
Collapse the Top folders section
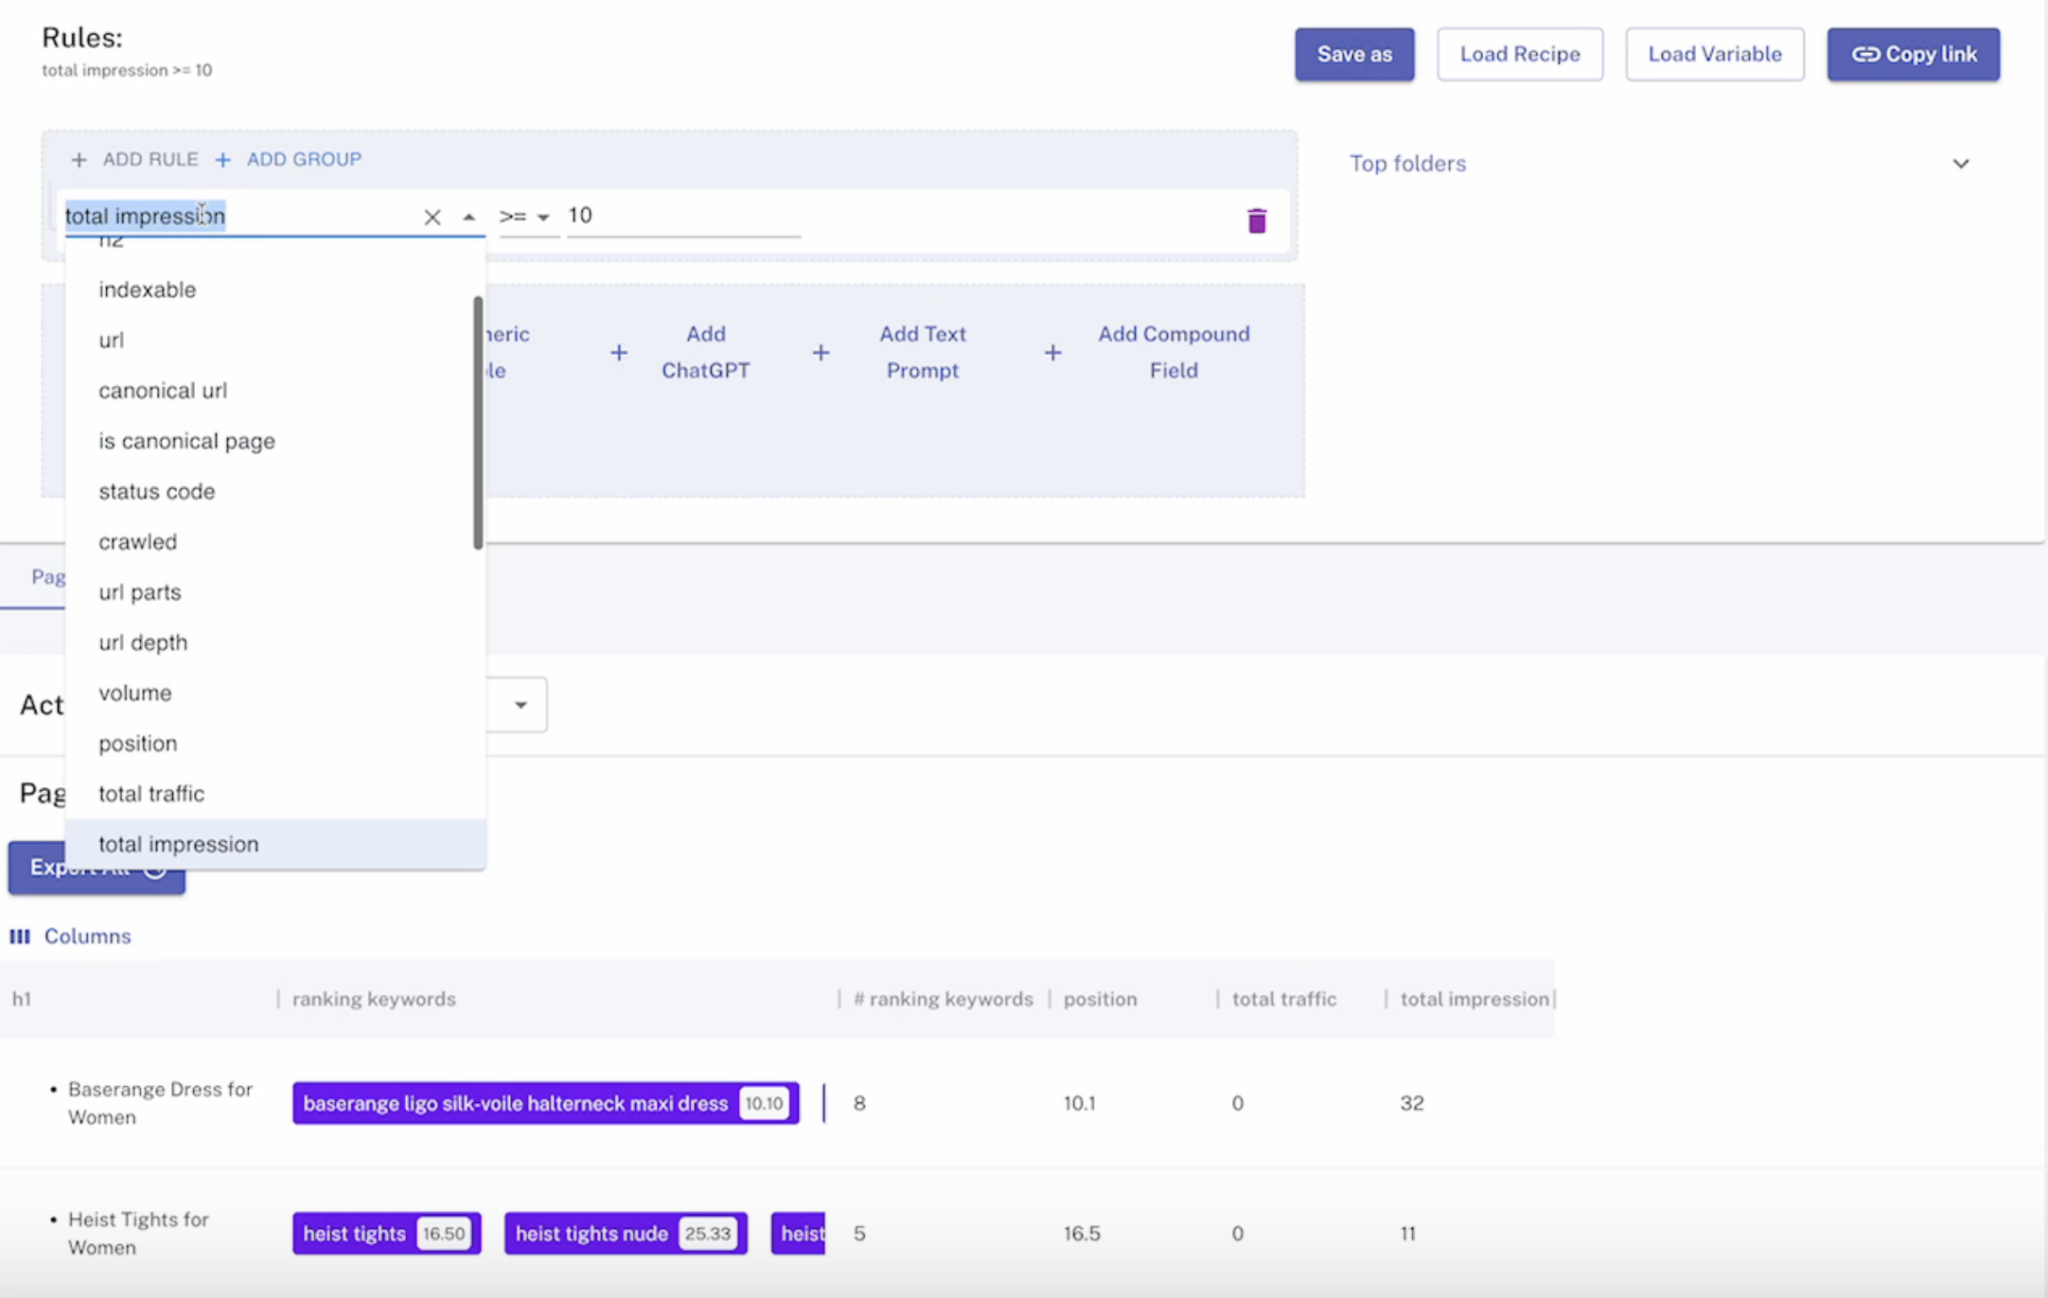pos(1963,162)
